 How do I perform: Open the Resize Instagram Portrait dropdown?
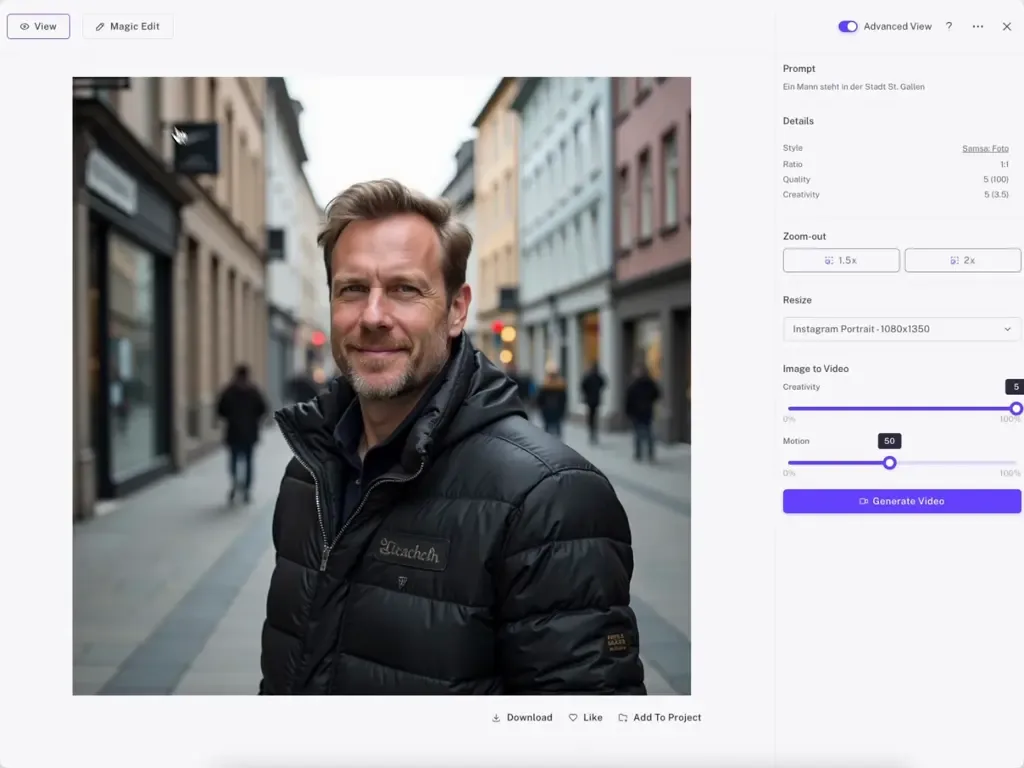tap(902, 328)
